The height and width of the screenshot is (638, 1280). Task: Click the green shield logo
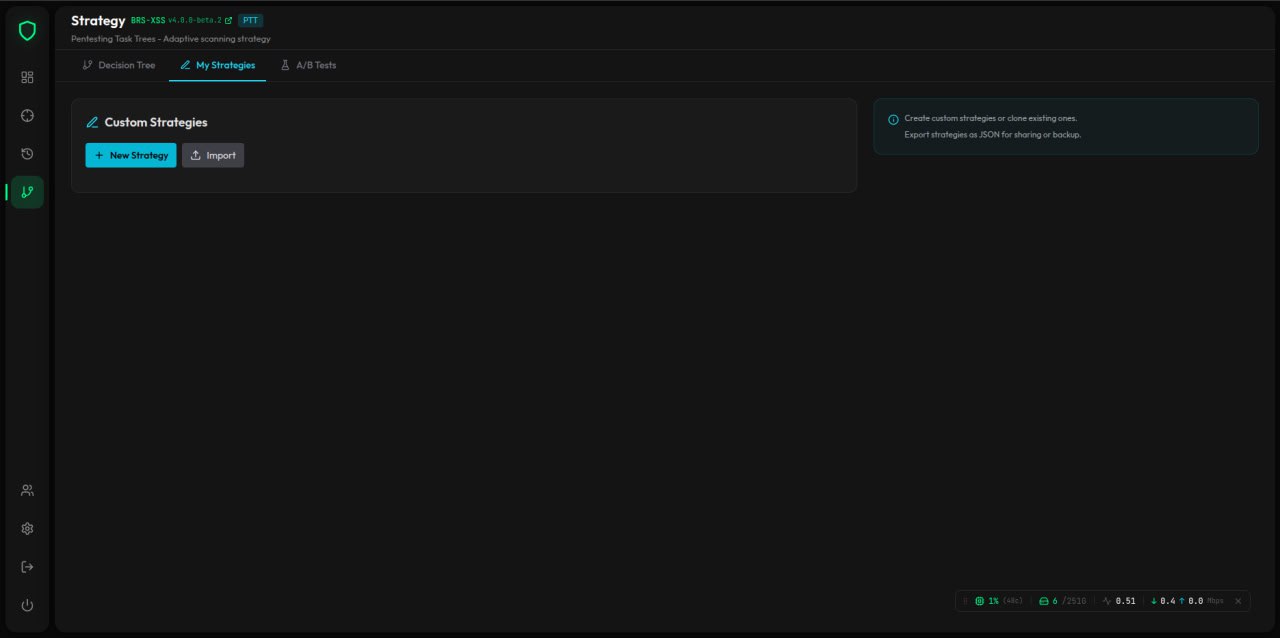click(x=27, y=31)
